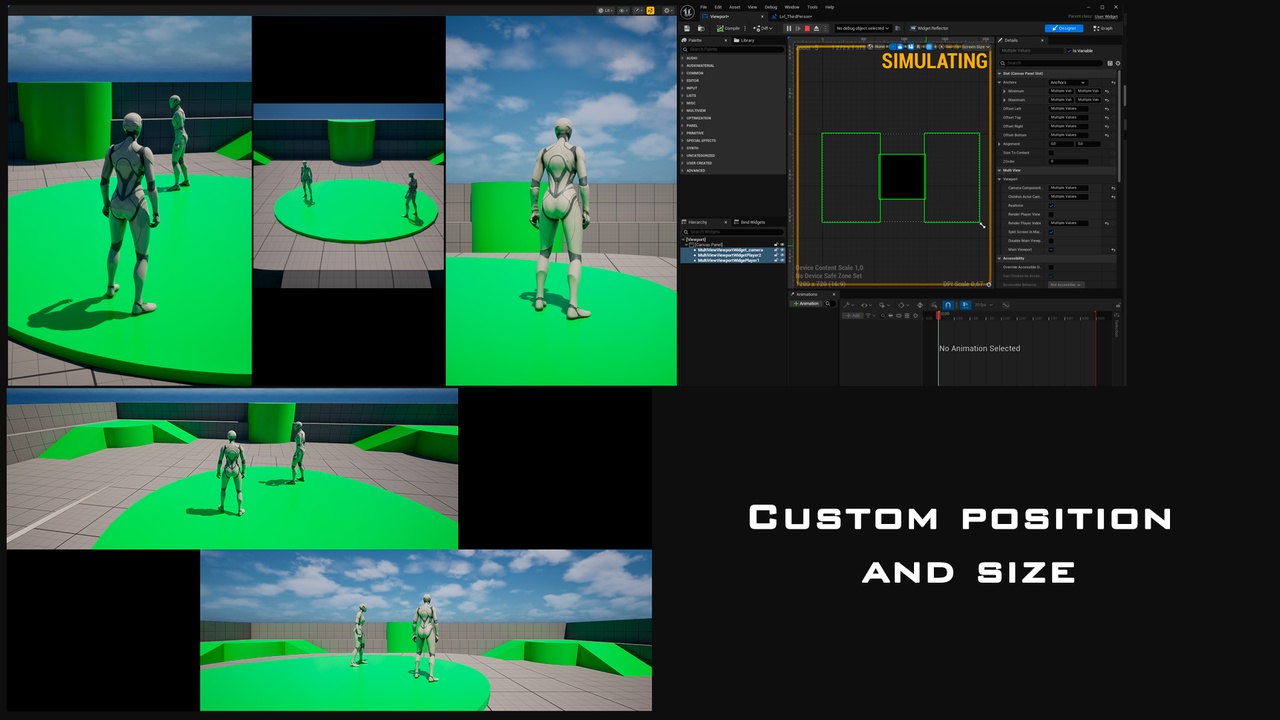The width and height of the screenshot is (1280, 720).
Task: Toggle visibility eye of MultiViewViewportWidget_camera
Action: coord(782,250)
